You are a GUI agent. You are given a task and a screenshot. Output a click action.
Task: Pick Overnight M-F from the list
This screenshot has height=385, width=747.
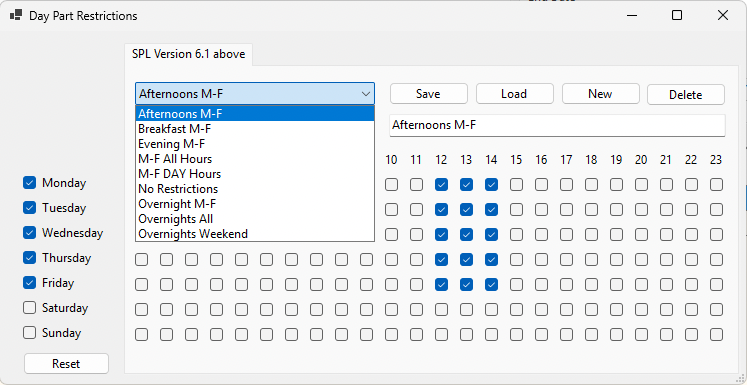click(255, 204)
